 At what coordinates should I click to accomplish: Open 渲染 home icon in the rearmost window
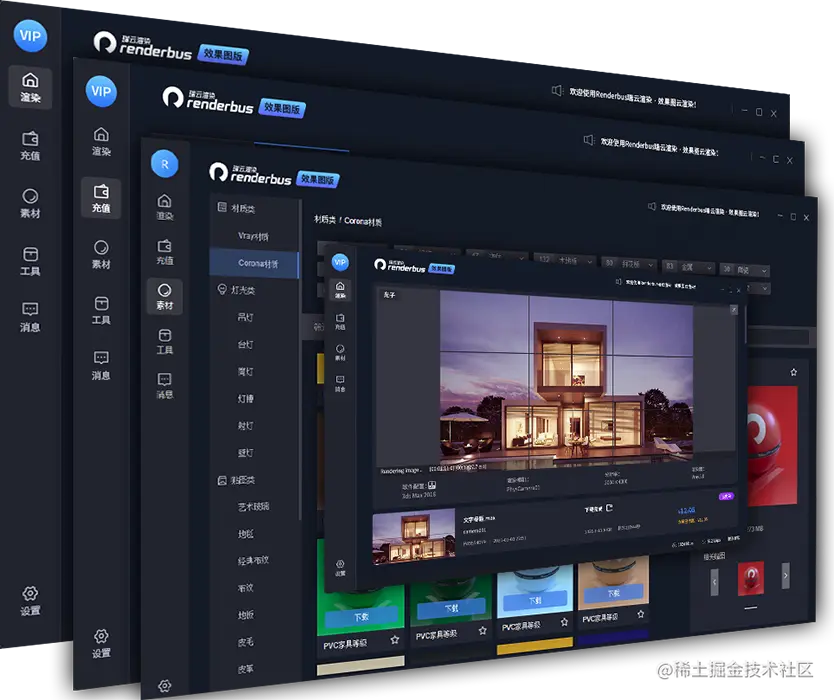tap(30, 88)
